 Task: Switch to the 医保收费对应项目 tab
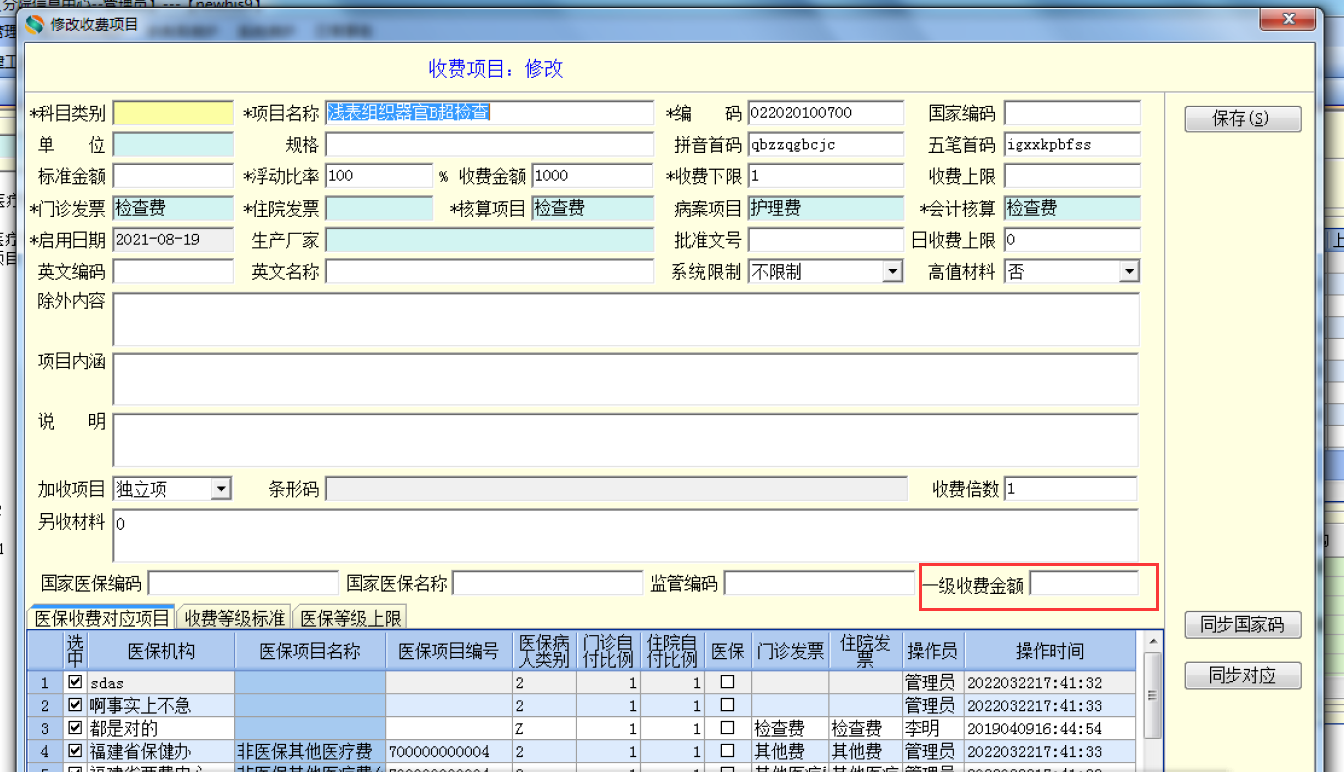coord(101,618)
